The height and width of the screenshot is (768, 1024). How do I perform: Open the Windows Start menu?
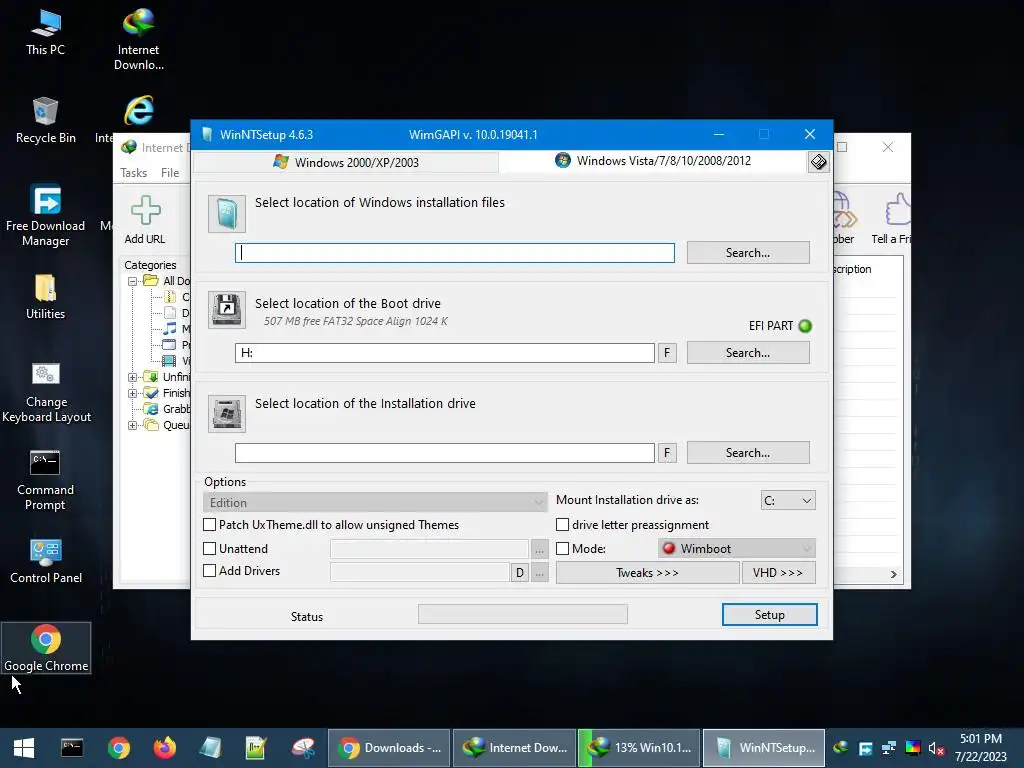tap(24, 748)
